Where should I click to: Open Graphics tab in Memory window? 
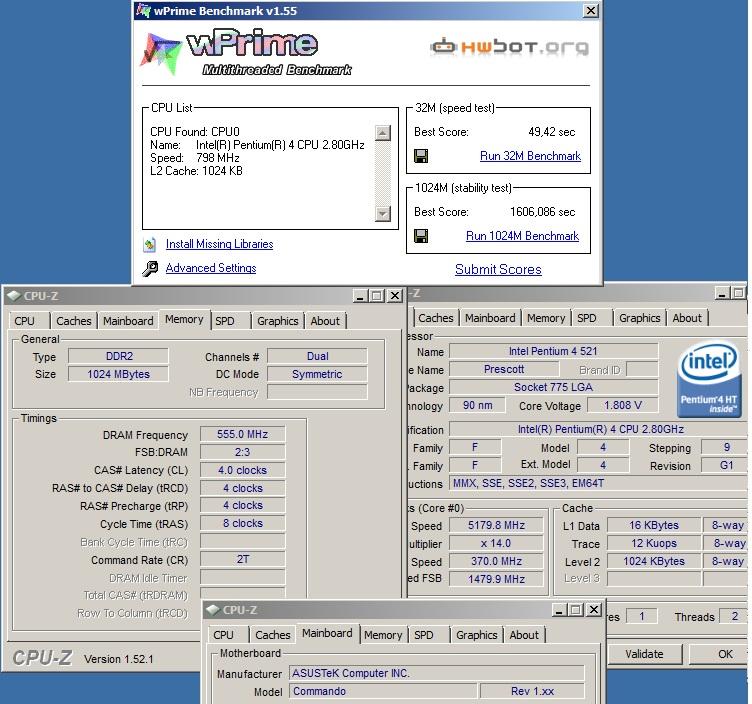pyautogui.click(x=278, y=321)
